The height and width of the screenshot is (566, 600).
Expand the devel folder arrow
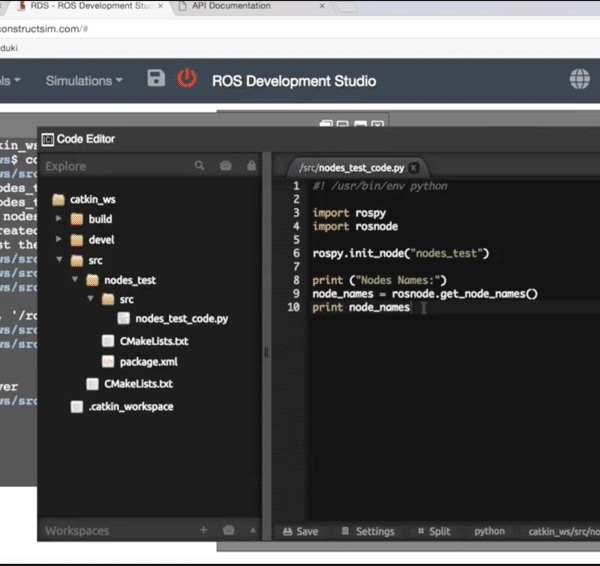coord(59,239)
